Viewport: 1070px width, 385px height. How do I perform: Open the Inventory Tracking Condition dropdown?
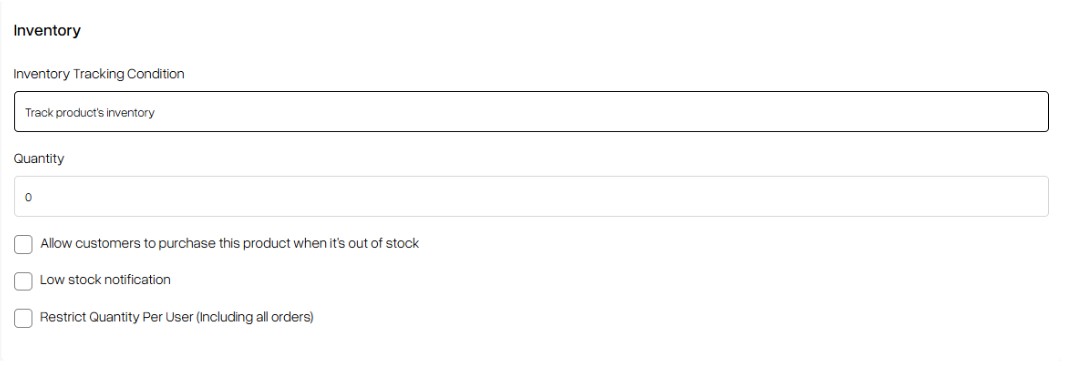pyautogui.click(x=531, y=111)
